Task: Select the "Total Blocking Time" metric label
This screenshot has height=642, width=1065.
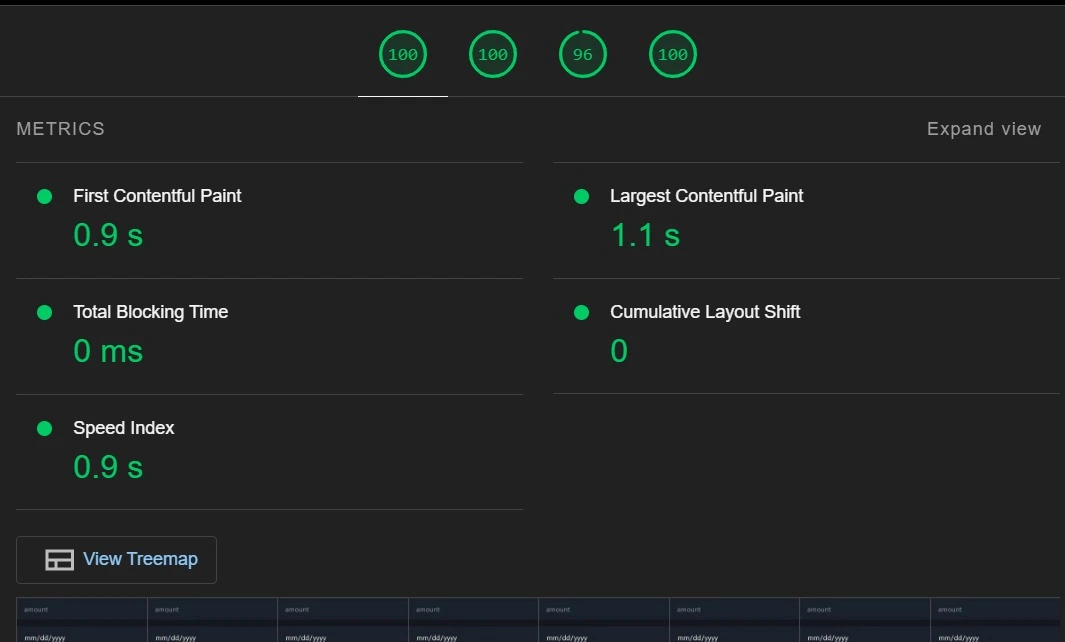Action: pos(151,312)
